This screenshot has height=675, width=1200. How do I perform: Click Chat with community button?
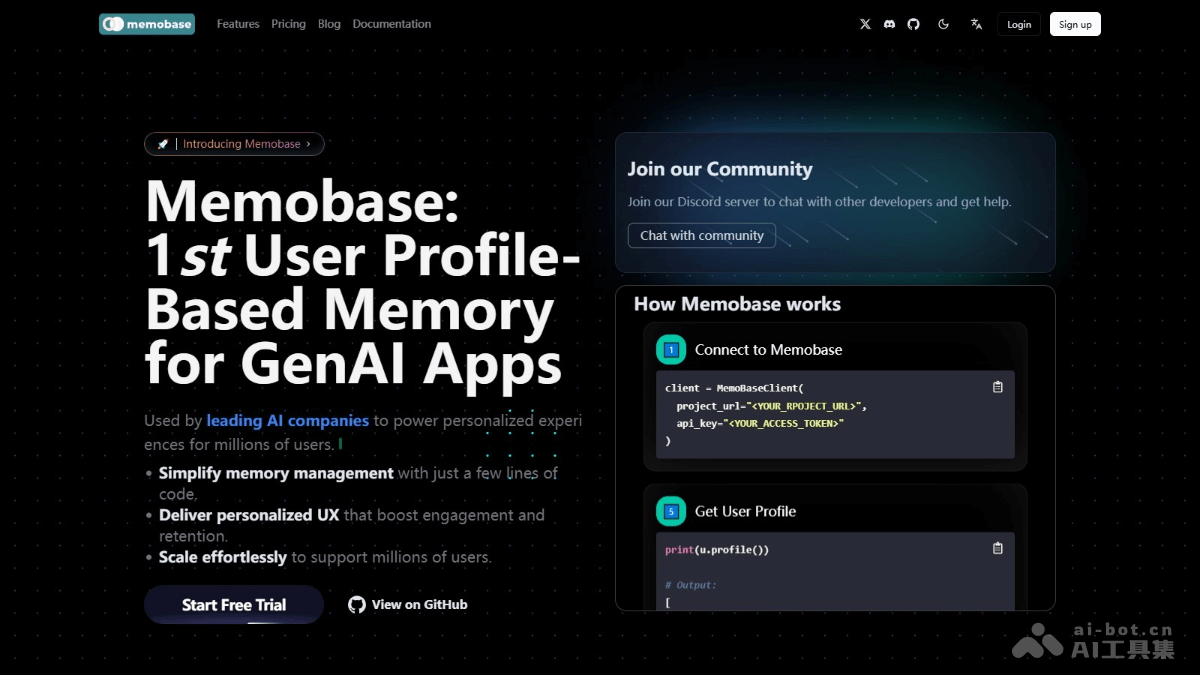click(701, 235)
